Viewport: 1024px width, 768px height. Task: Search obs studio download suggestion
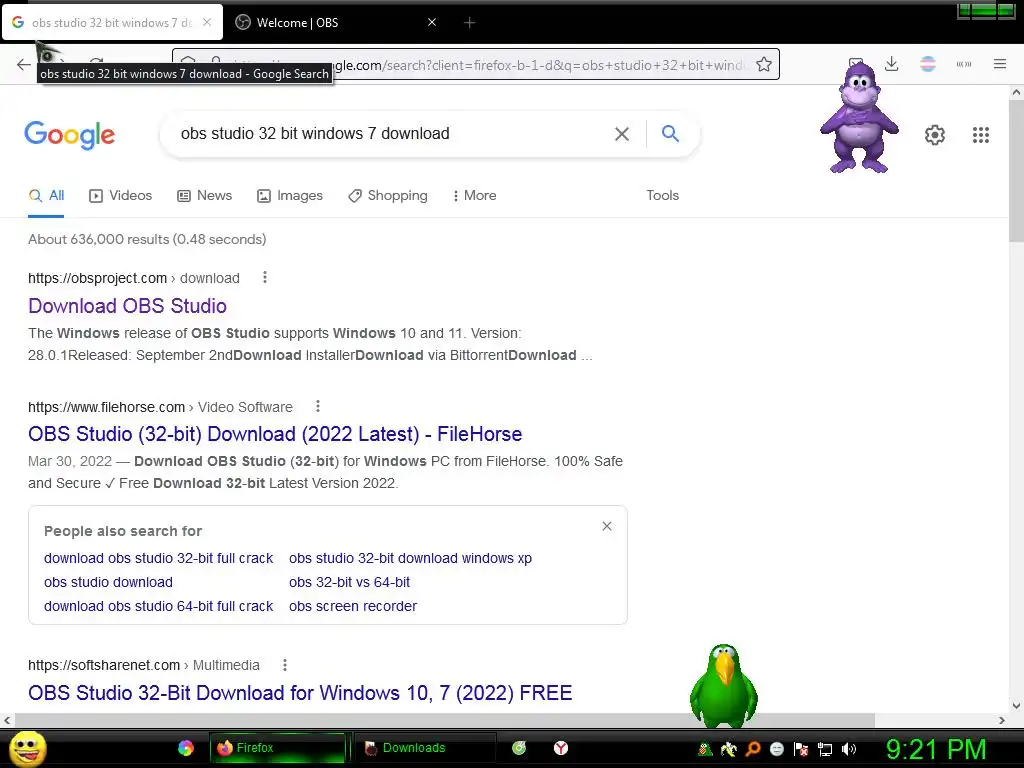coord(108,582)
